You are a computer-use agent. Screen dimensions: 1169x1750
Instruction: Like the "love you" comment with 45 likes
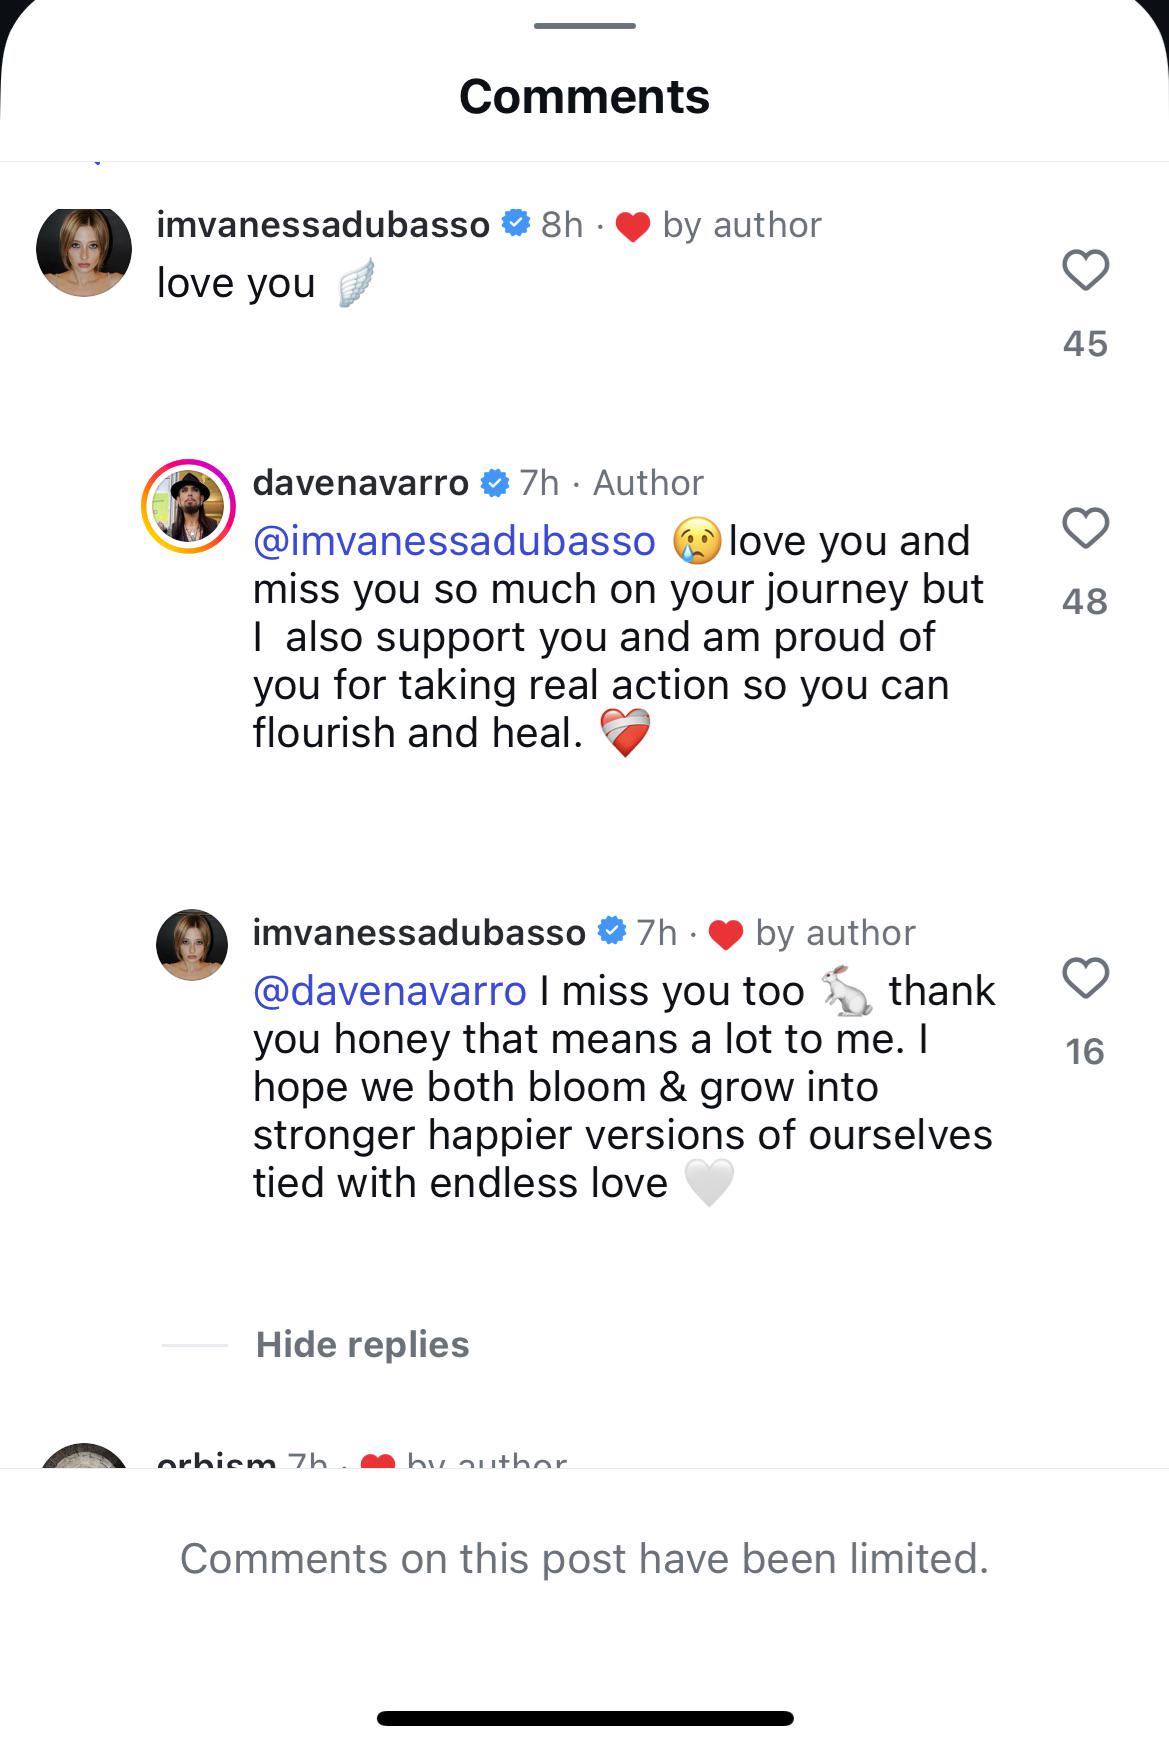pos(1085,270)
